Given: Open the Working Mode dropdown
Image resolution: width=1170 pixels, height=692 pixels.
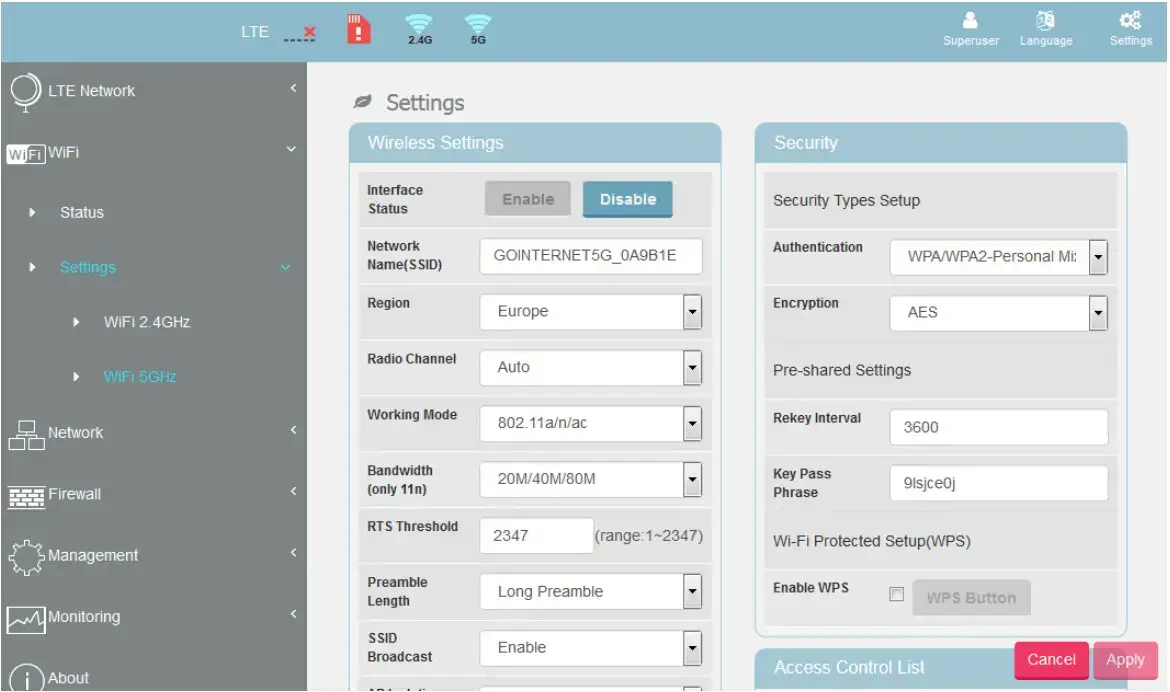Looking at the screenshot, I should [590, 424].
